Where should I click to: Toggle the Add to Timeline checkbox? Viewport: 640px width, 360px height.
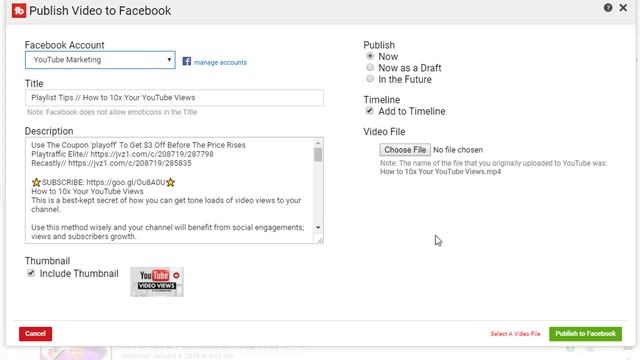coord(369,111)
